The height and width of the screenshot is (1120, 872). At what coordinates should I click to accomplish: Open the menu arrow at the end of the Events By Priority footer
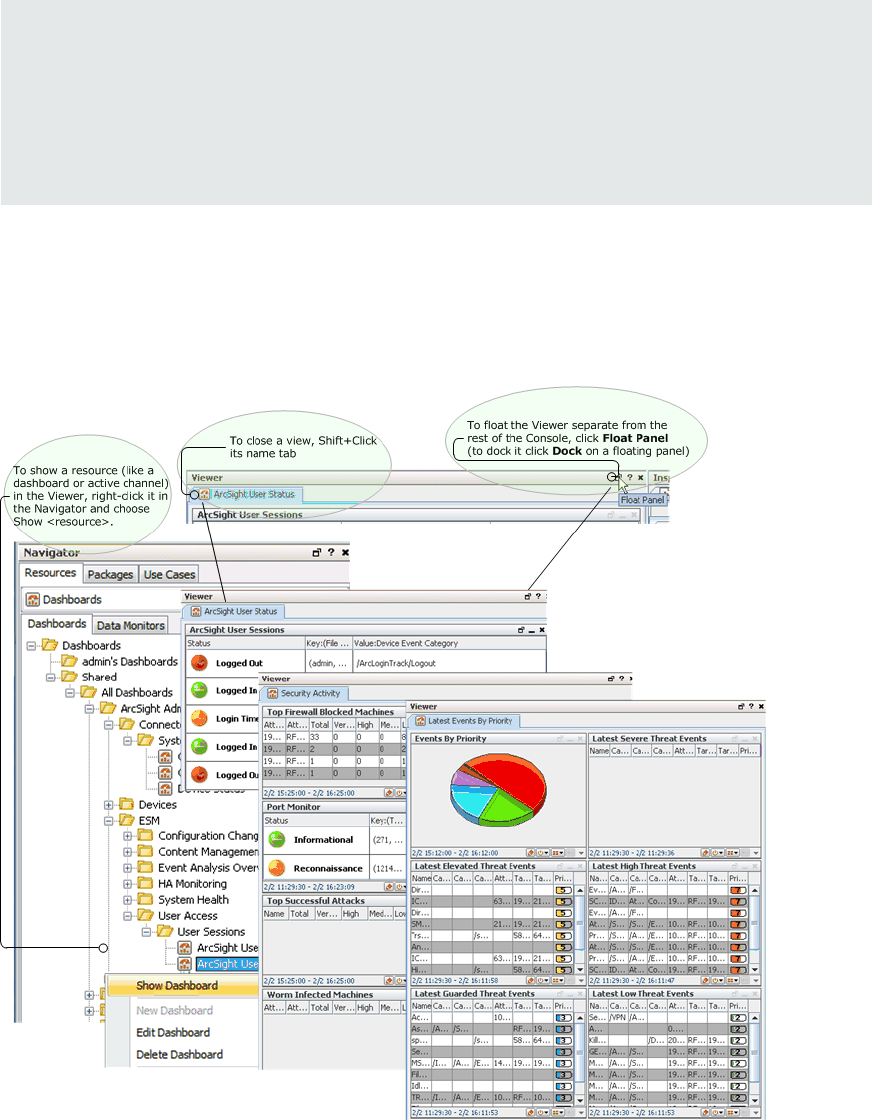(581, 853)
